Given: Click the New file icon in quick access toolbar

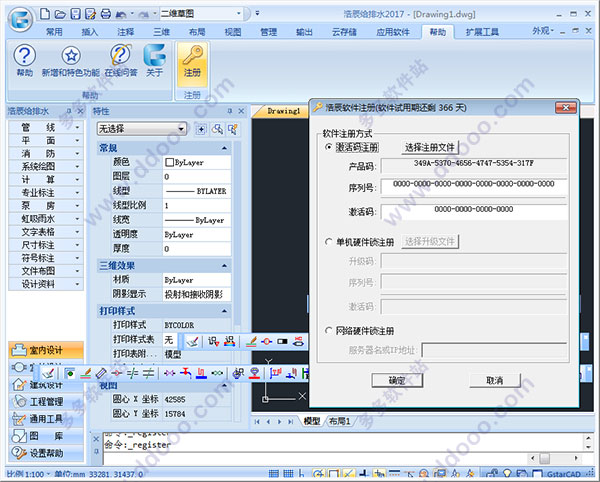Looking at the screenshot, I should click(45, 14).
